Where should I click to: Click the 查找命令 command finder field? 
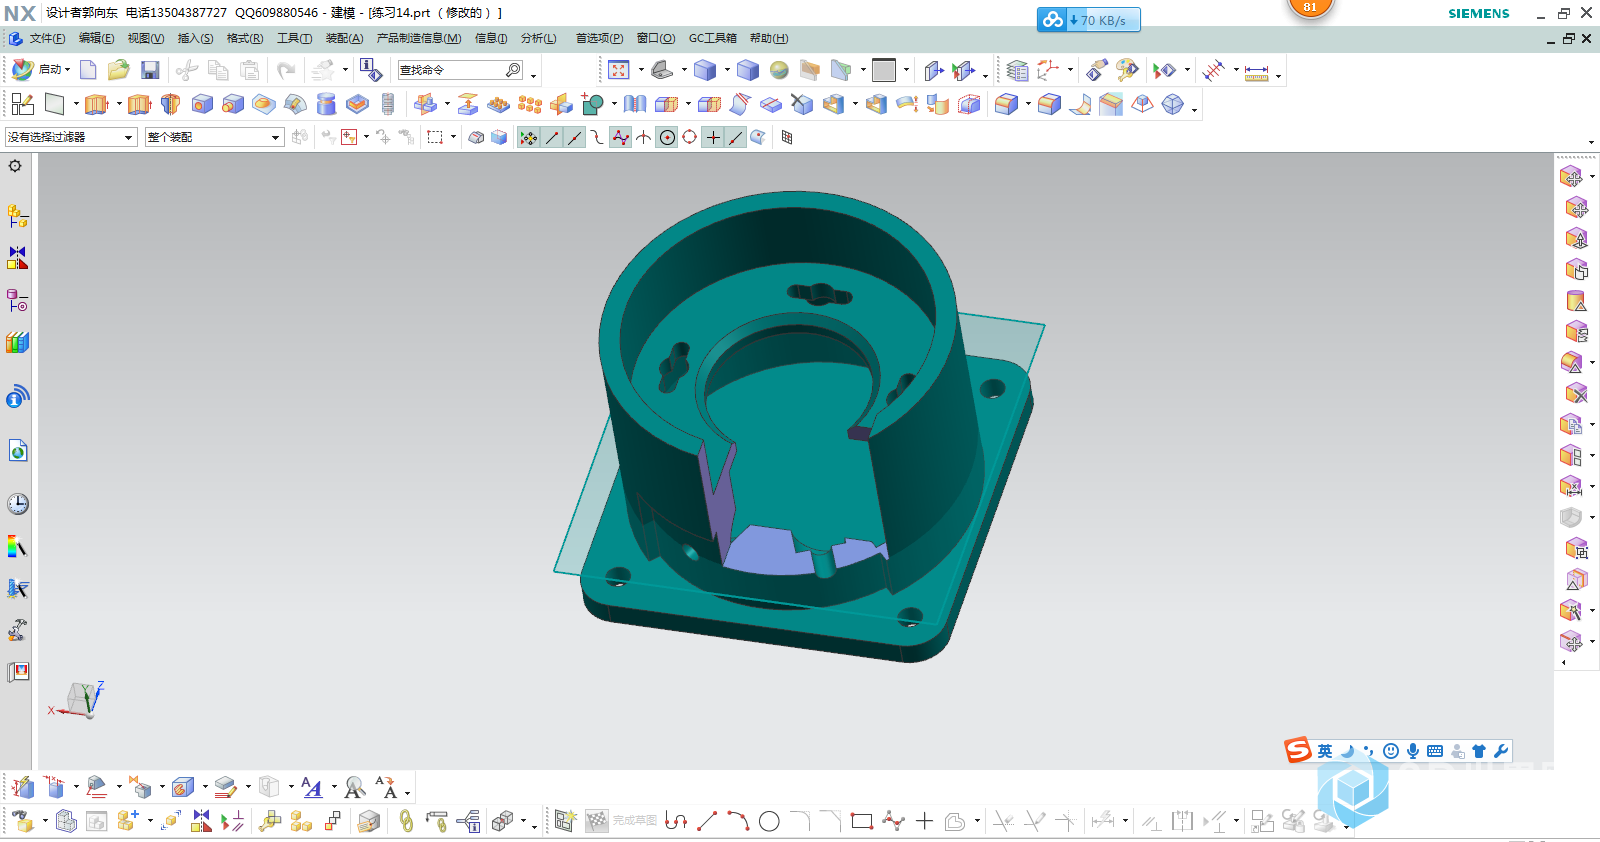pyautogui.click(x=460, y=70)
